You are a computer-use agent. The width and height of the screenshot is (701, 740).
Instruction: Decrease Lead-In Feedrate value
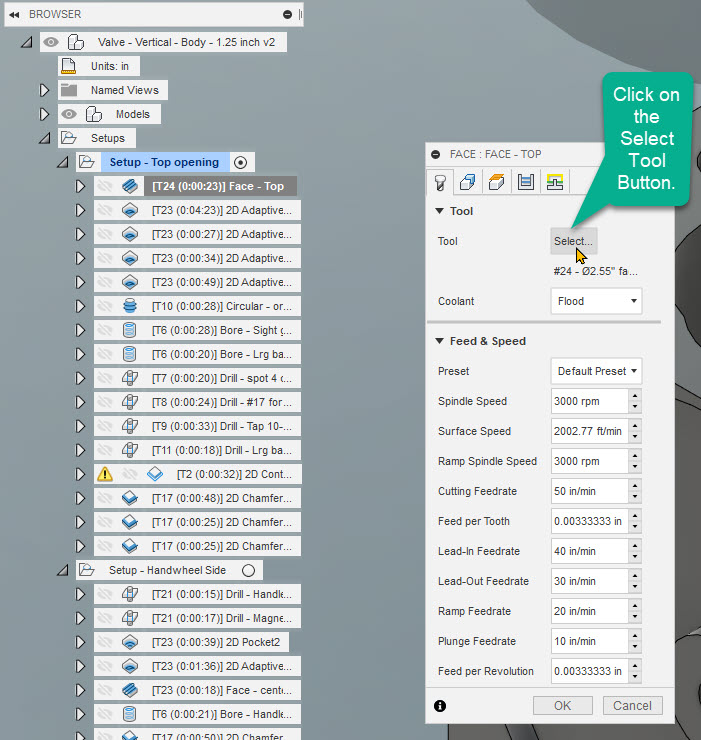[x=635, y=557]
